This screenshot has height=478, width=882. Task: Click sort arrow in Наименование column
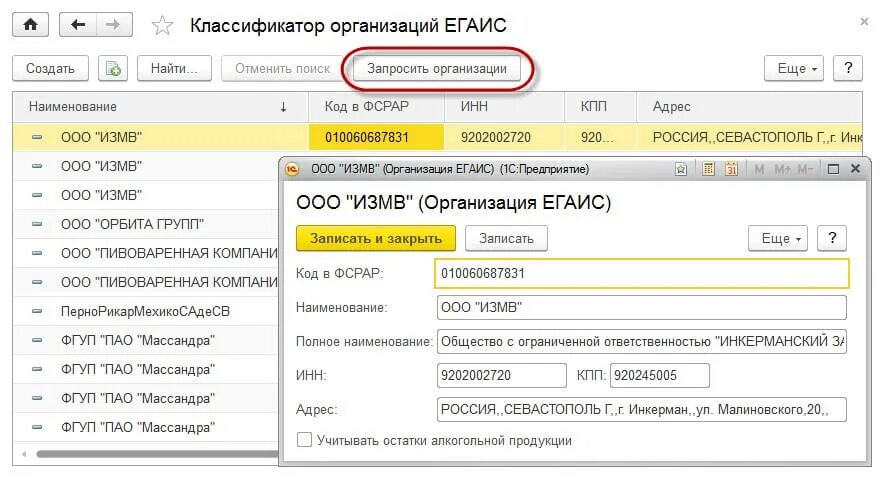coord(284,107)
